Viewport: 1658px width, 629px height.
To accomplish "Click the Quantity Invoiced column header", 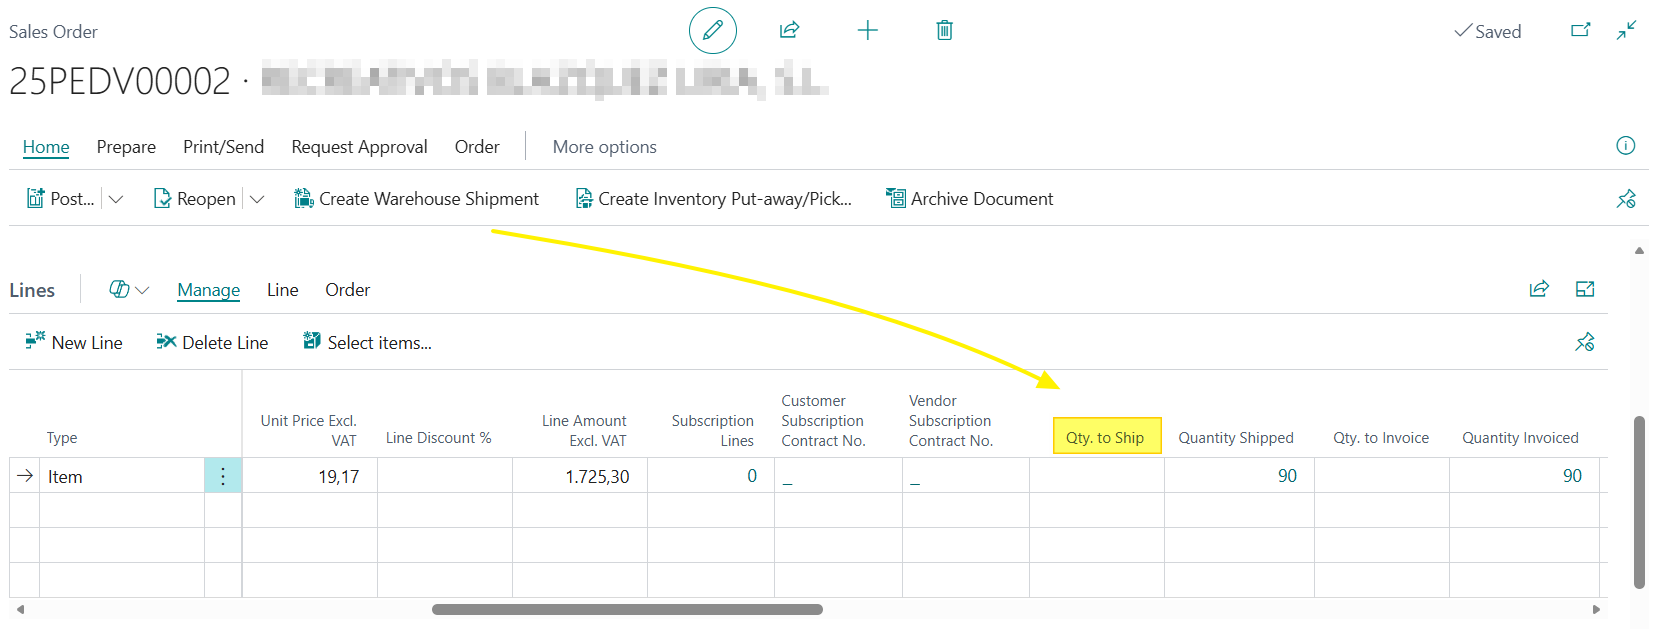I will click(x=1520, y=437).
